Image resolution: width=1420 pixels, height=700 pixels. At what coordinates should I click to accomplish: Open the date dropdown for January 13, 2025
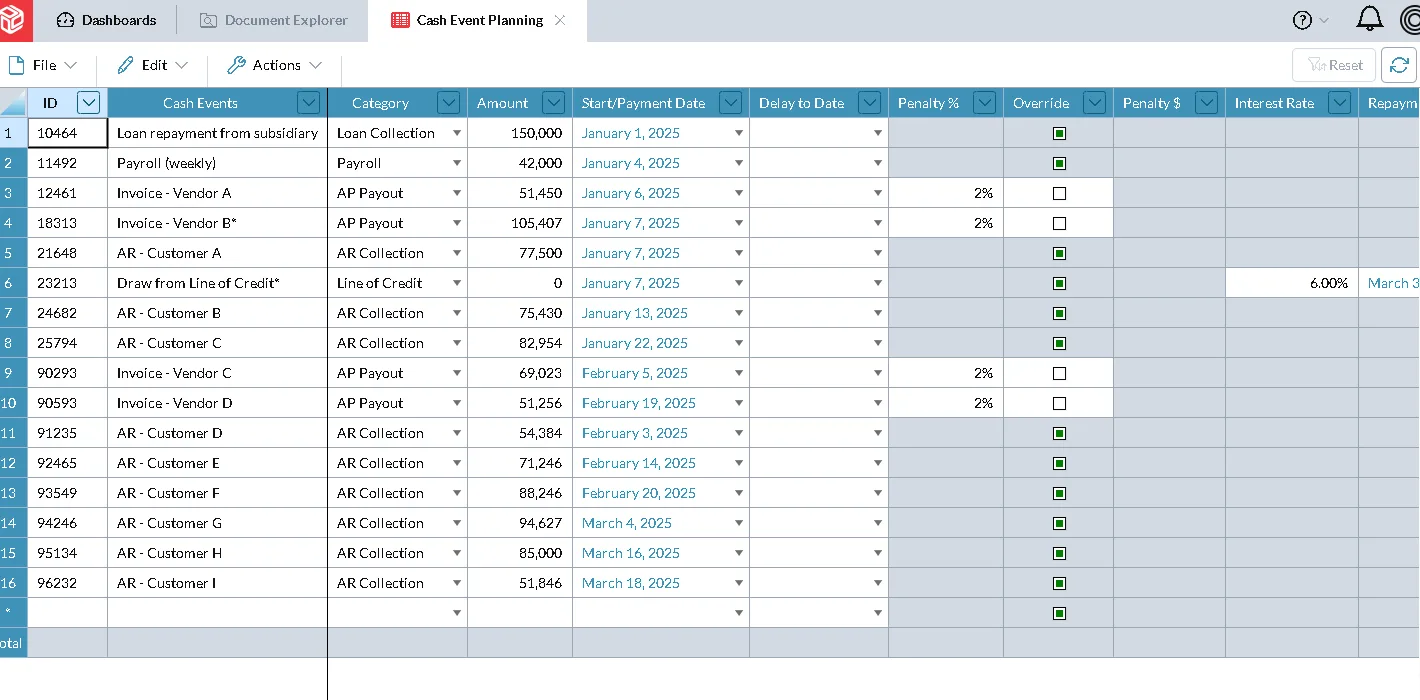(x=739, y=313)
